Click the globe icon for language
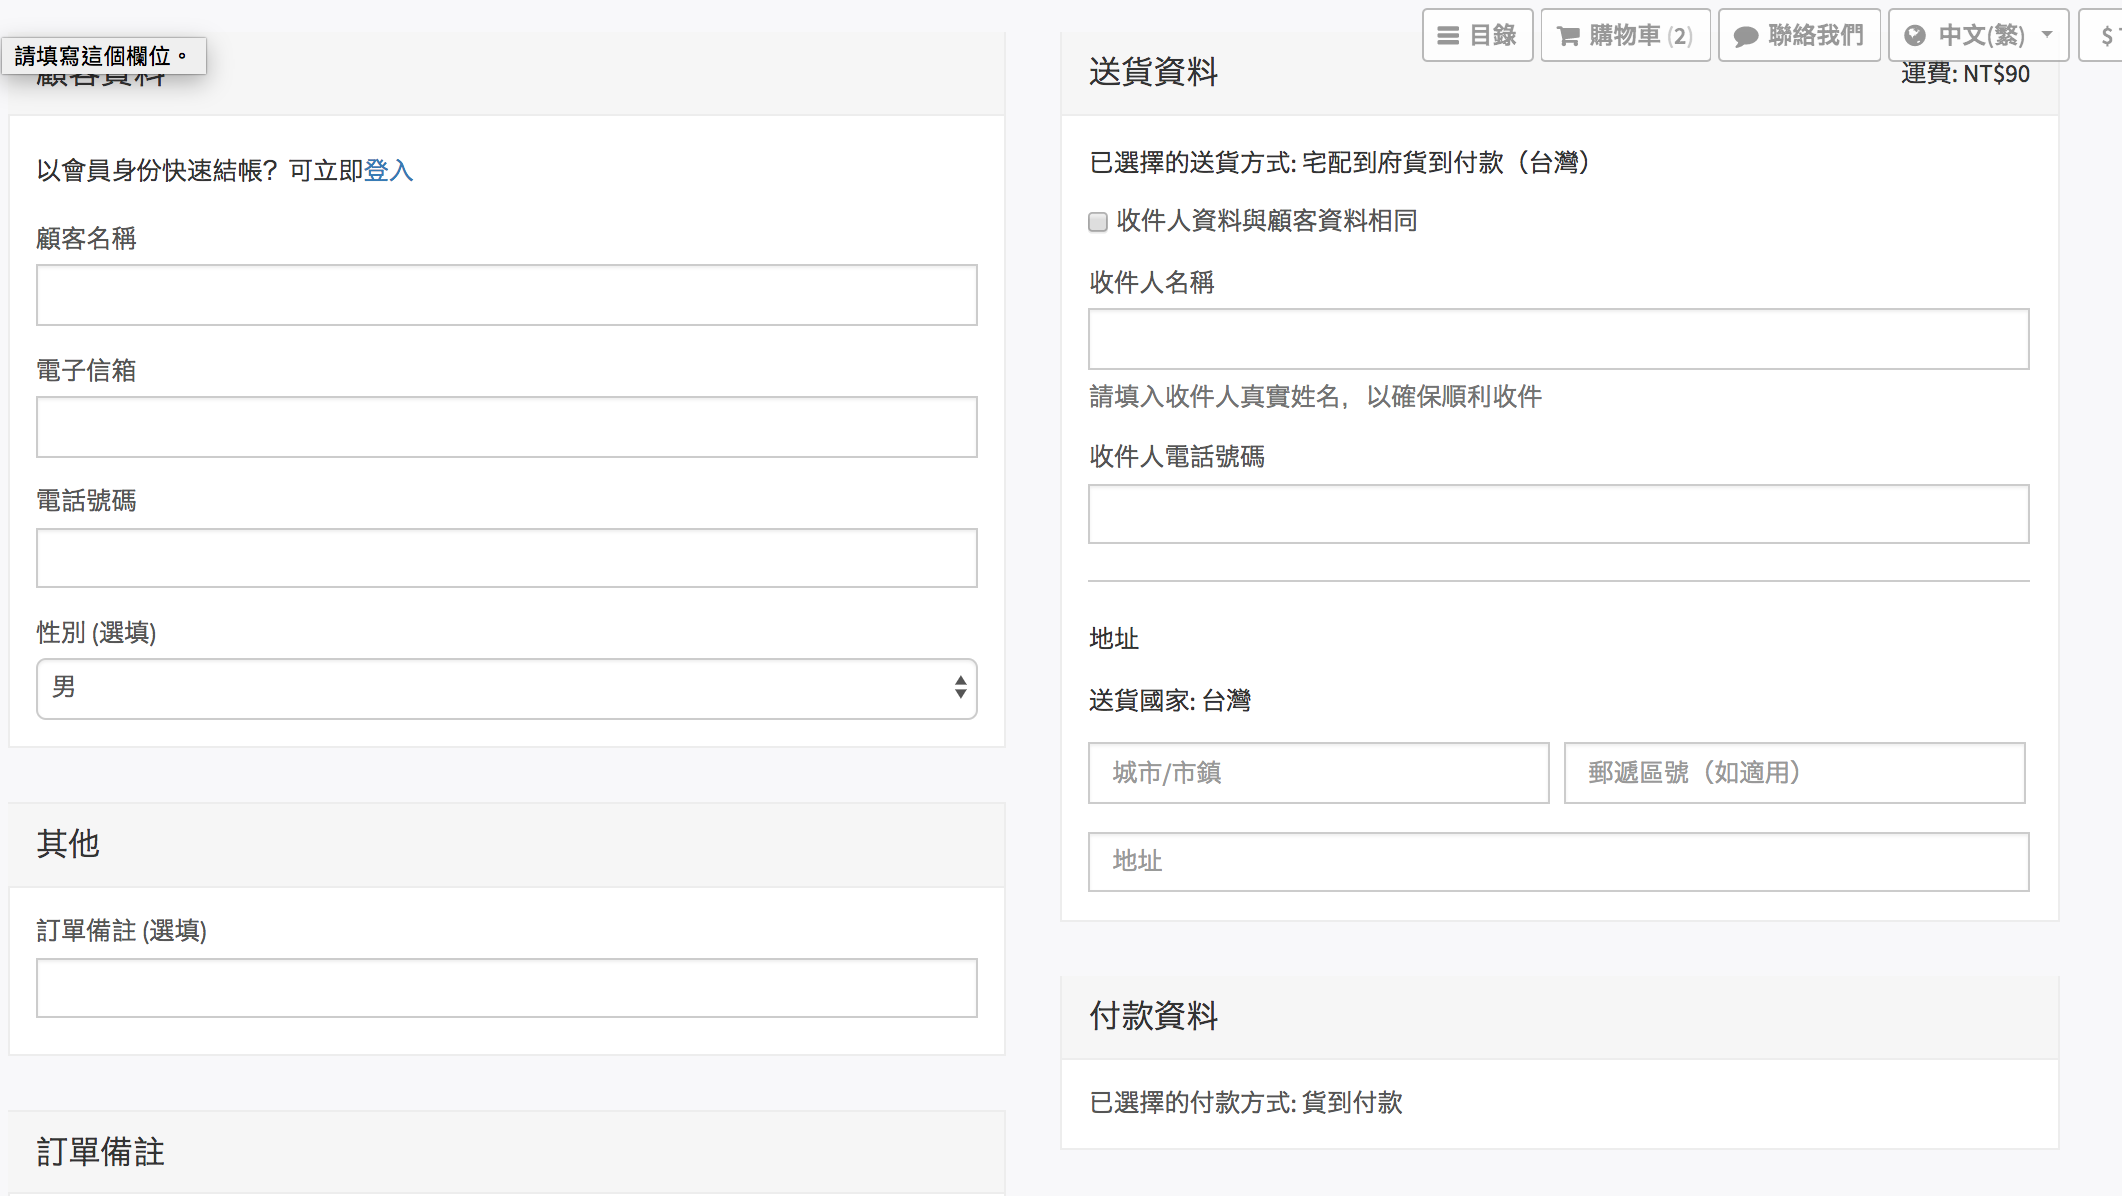The image size is (2122, 1196). point(1914,36)
